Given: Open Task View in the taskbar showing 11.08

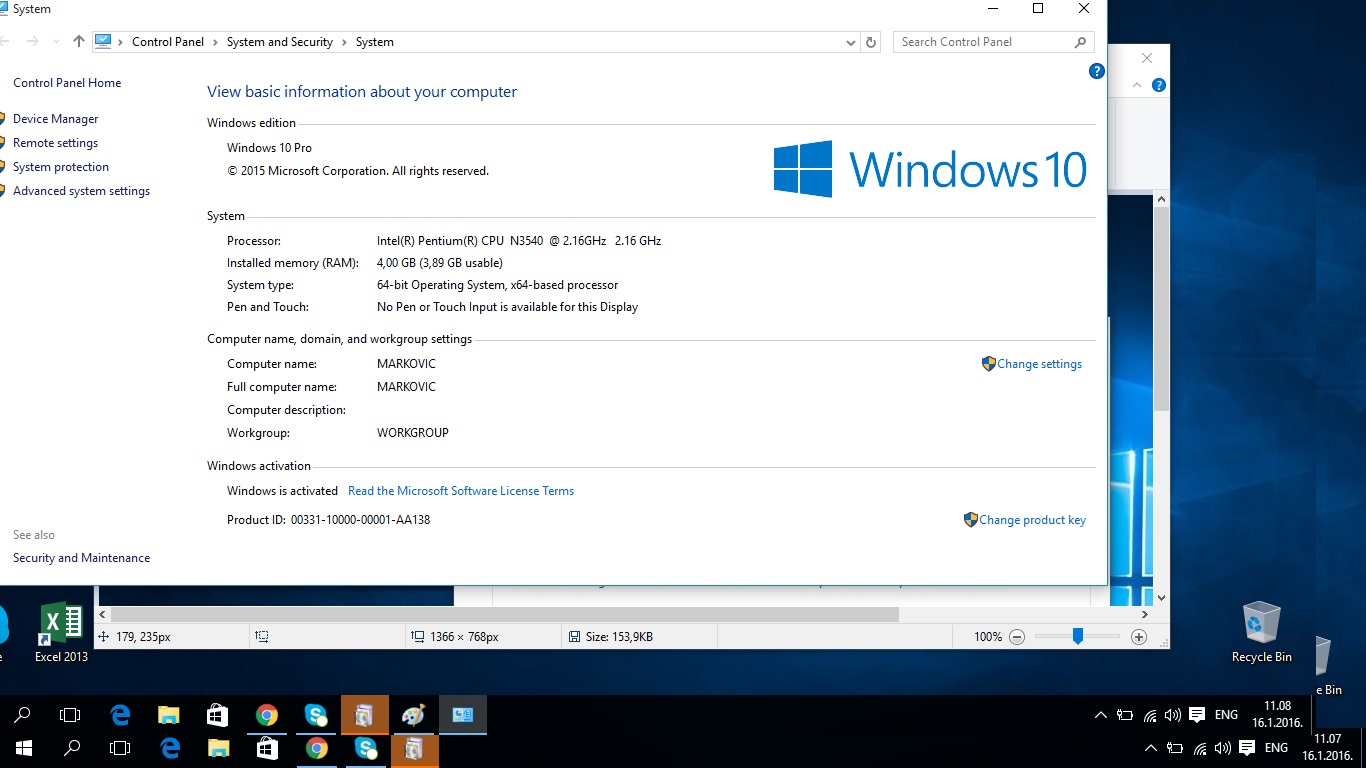Looking at the screenshot, I should pyautogui.click(x=70, y=715).
